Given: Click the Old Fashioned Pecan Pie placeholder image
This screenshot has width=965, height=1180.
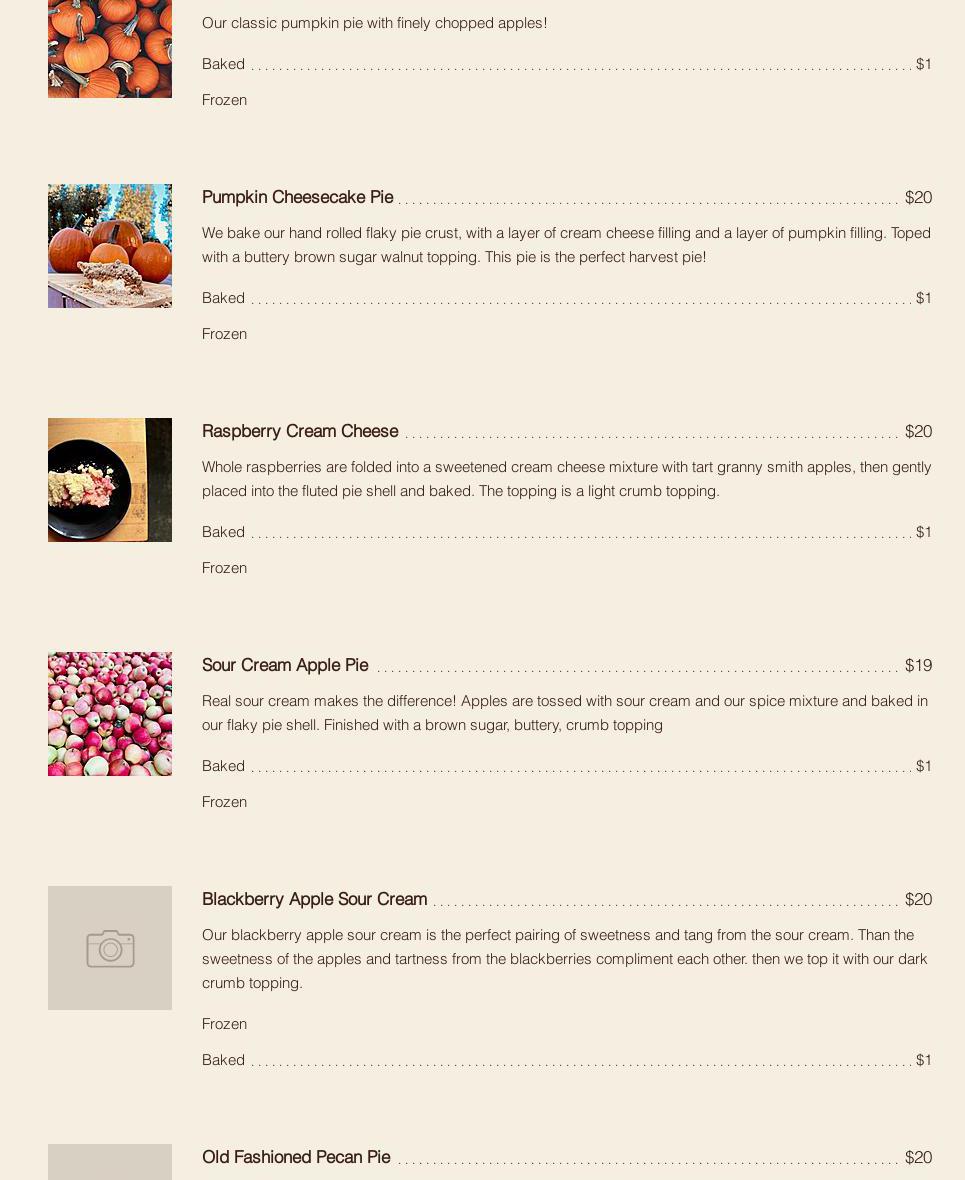Looking at the screenshot, I should [x=110, y=1162].
